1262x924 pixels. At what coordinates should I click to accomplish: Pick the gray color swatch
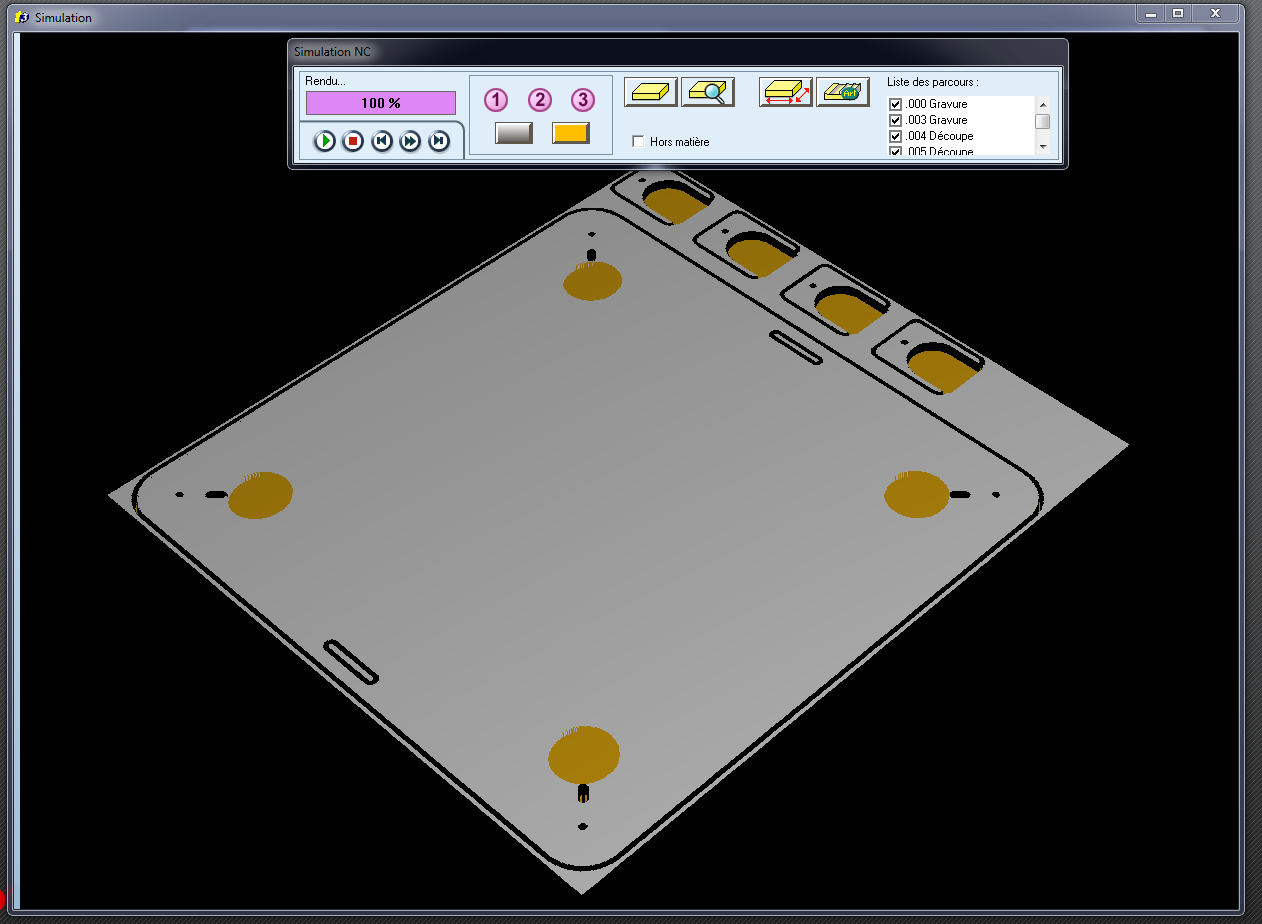514,133
